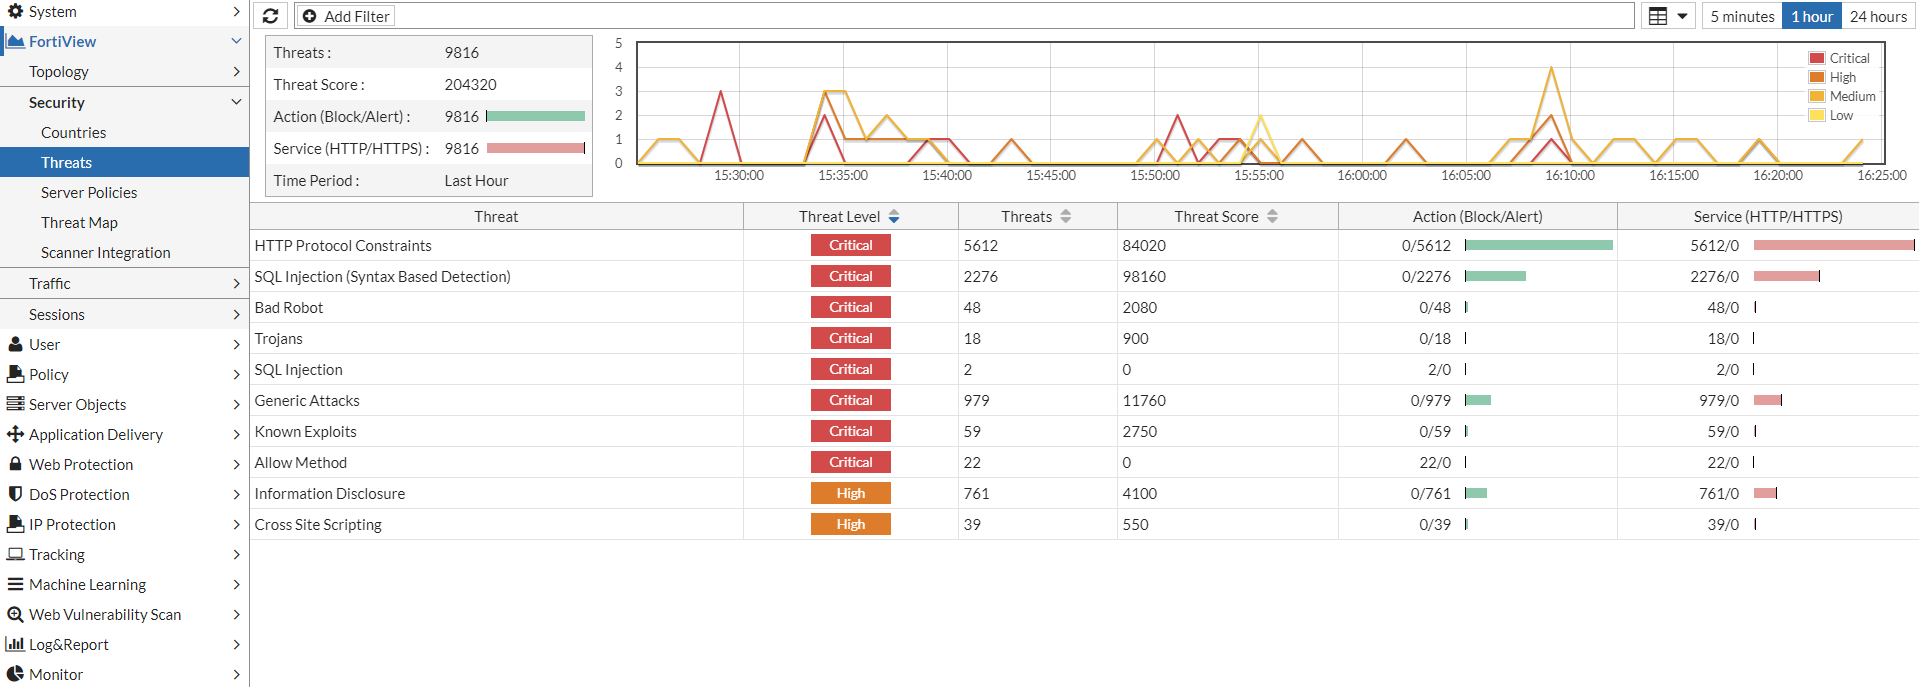Open Server Policies in sidebar

(x=89, y=193)
